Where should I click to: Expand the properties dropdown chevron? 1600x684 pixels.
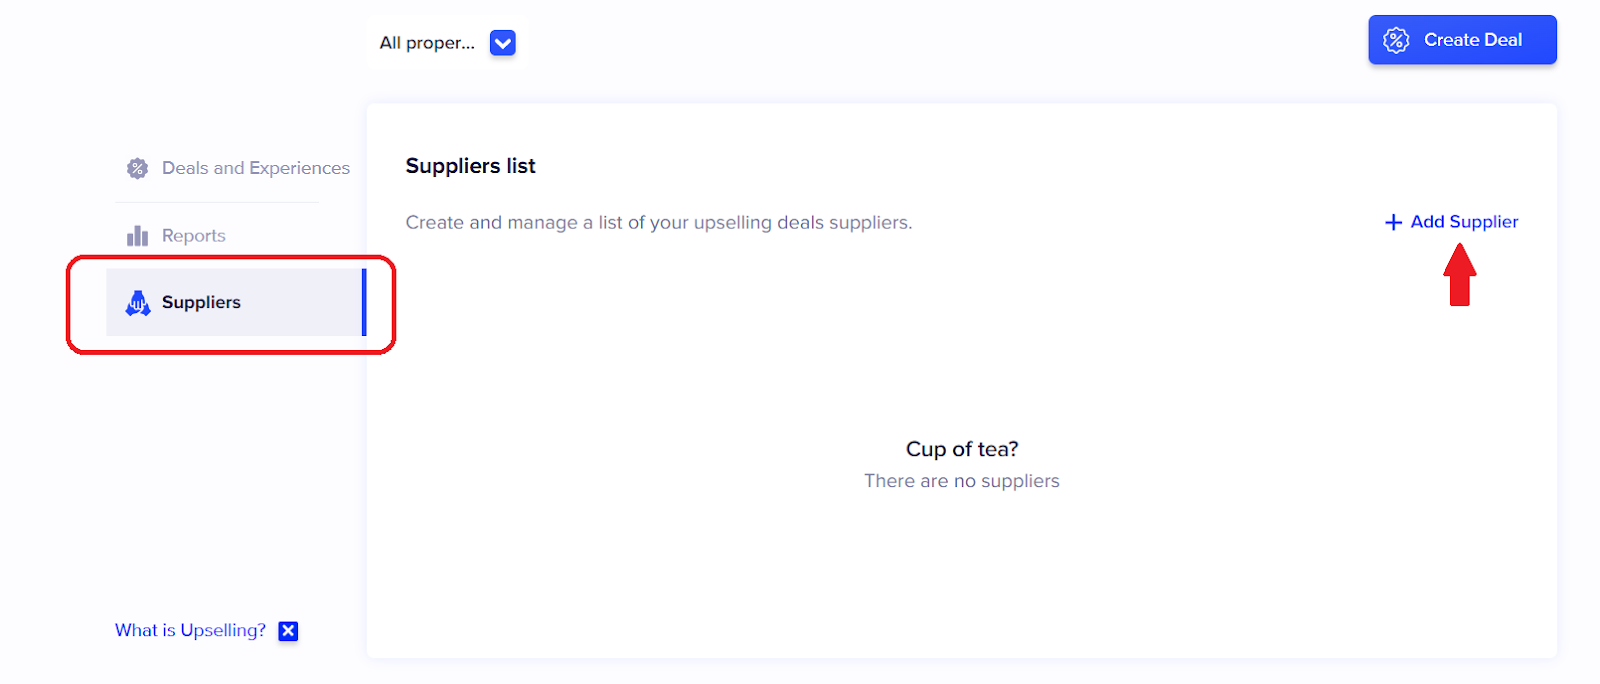point(502,43)
